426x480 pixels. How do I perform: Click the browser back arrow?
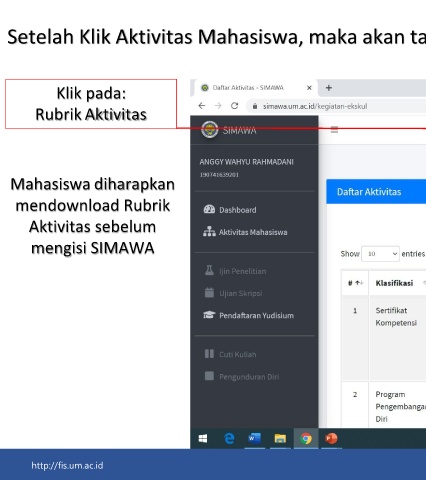202,106
